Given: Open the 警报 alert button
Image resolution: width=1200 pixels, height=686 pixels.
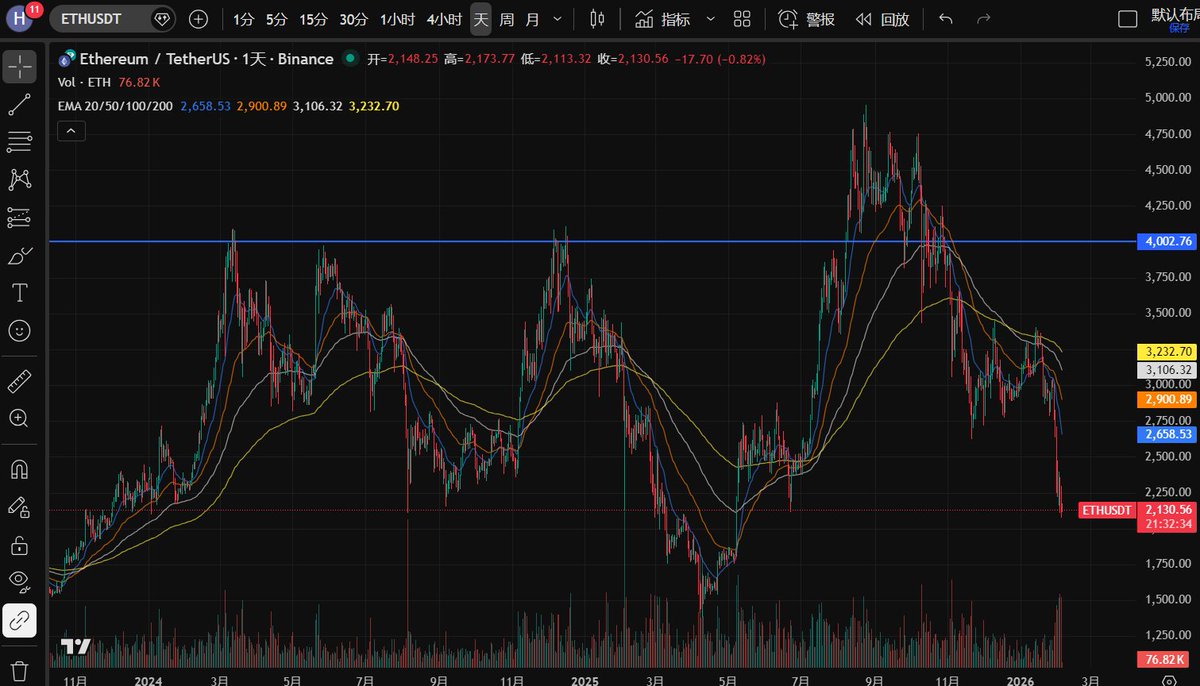Looking at the screenshot, I should (807, 19).
